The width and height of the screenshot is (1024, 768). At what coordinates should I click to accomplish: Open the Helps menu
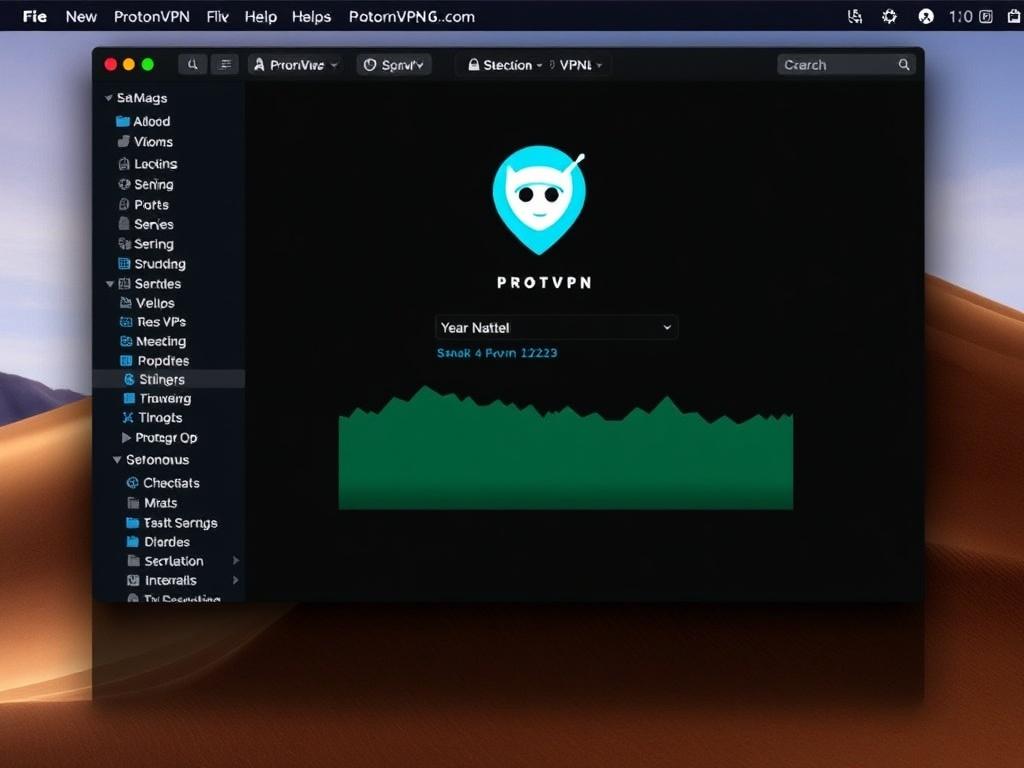pyautogui.click(x=311, y=16)
